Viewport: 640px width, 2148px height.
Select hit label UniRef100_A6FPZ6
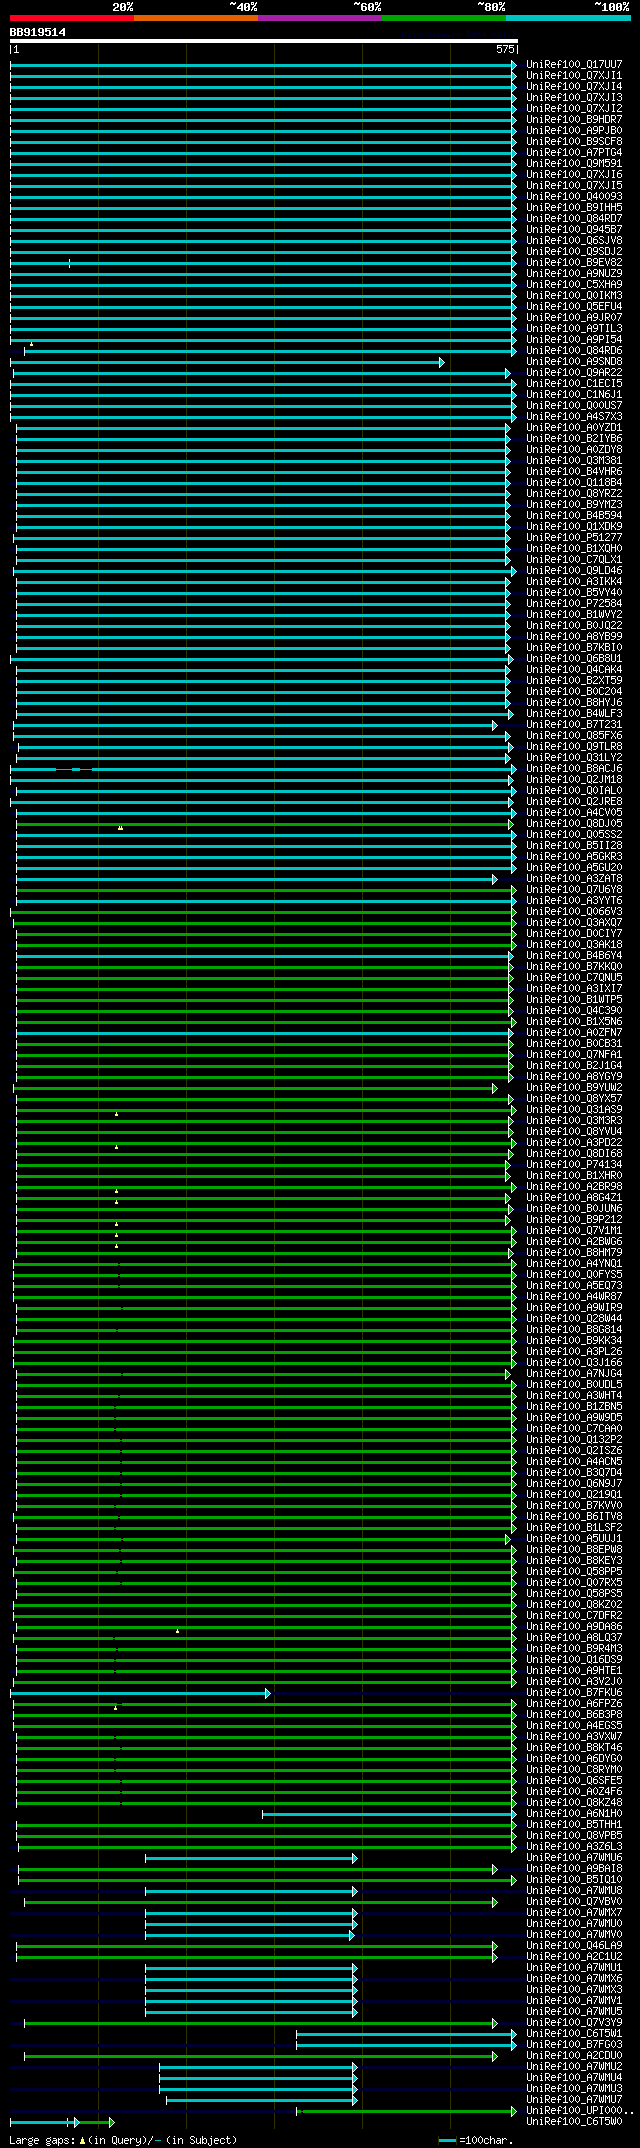pos(574,1703)
